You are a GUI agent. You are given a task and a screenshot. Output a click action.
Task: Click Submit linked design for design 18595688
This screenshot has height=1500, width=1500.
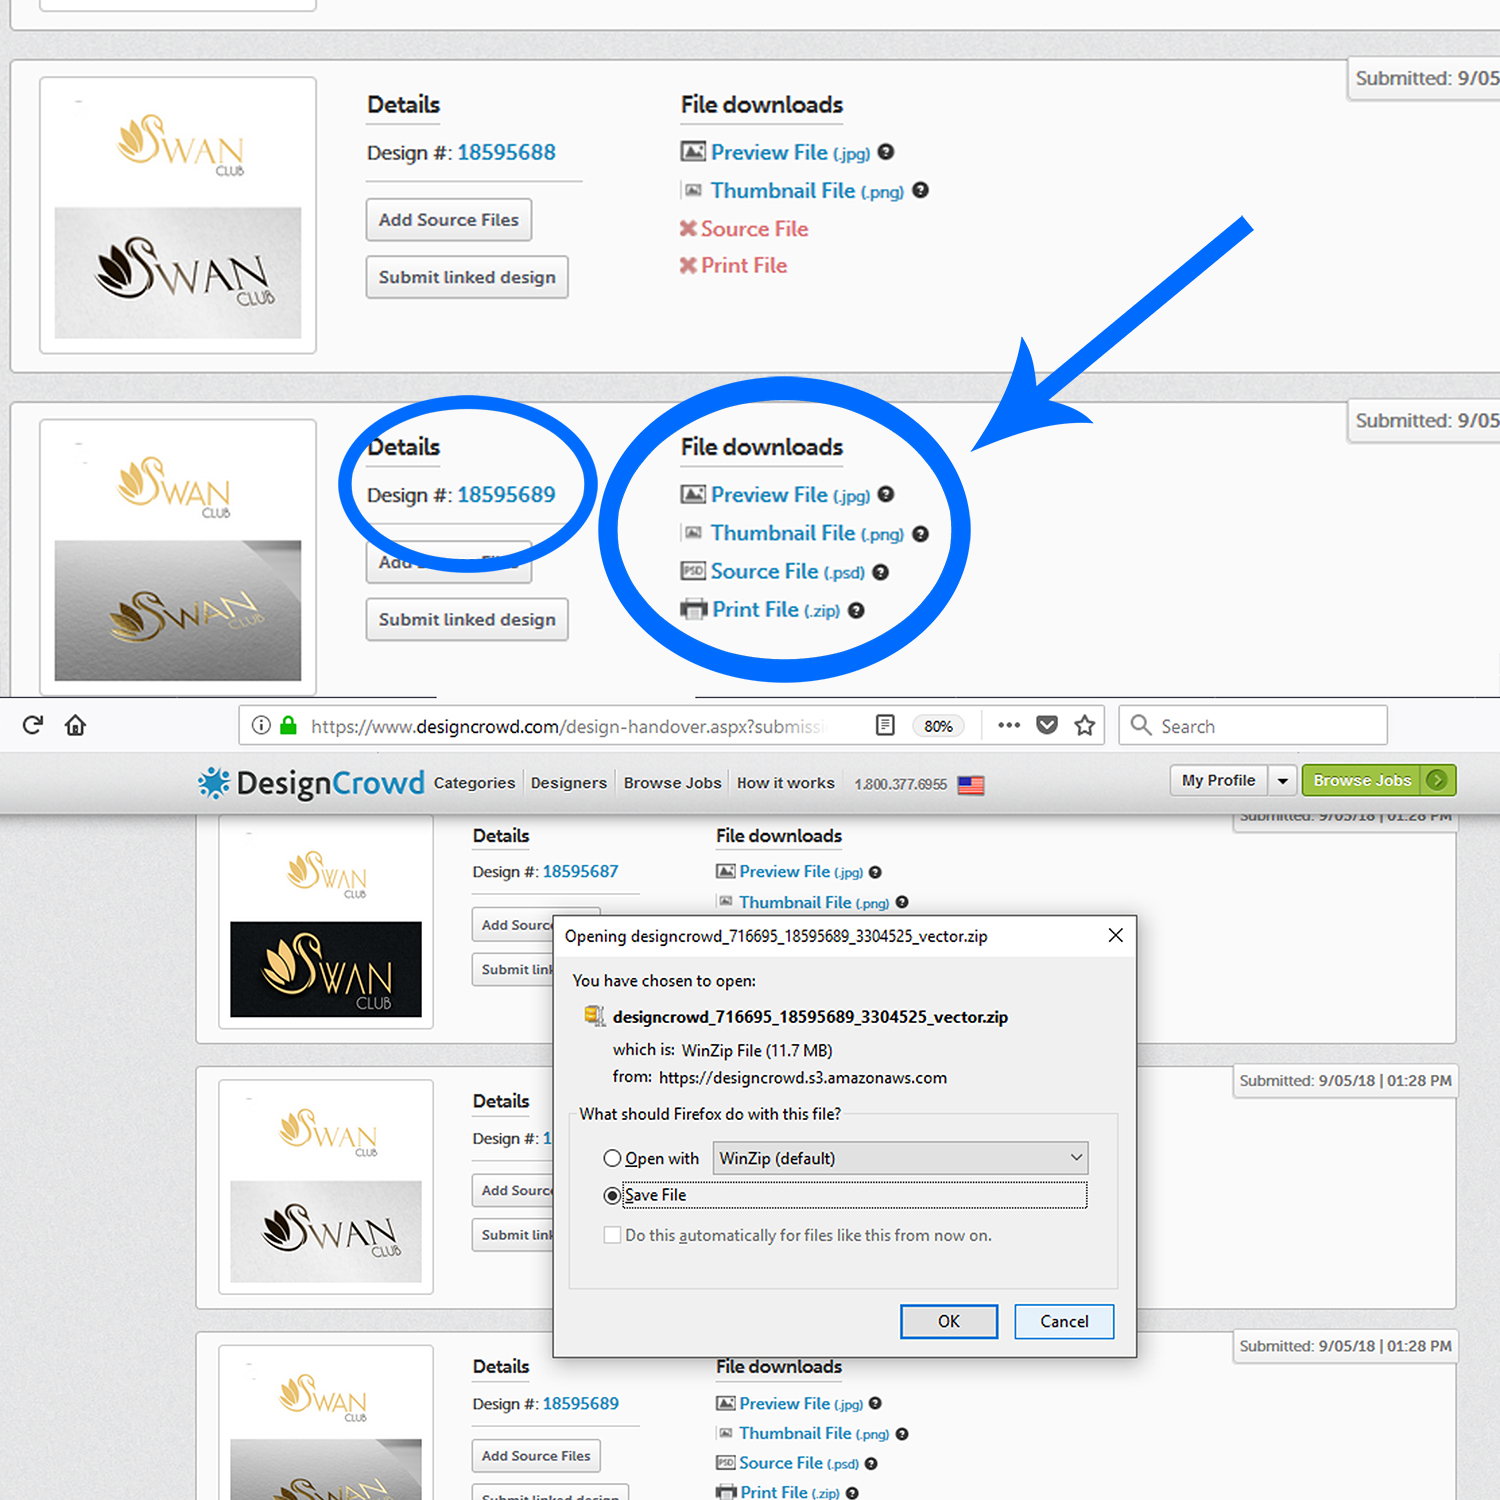click(467, 277)
